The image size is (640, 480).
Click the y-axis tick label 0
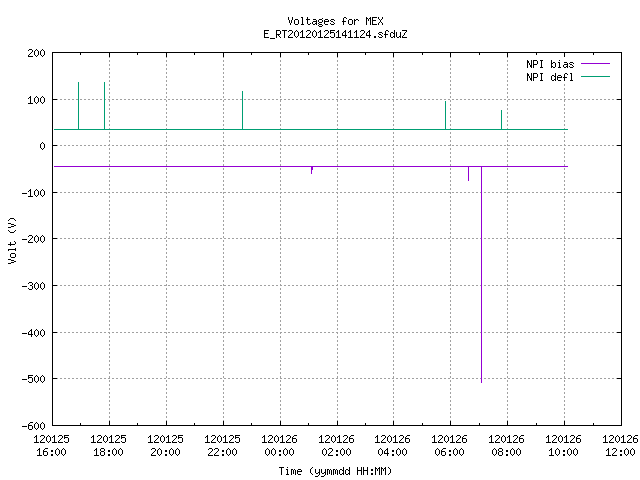pyautogui.click(x=42, y=146)
